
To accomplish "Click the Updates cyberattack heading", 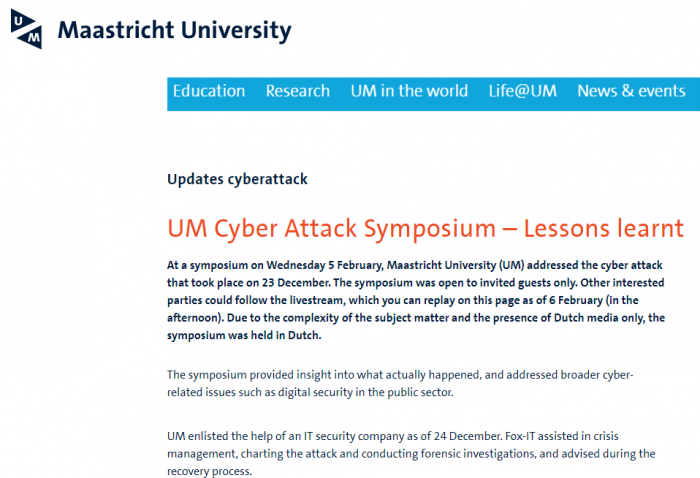I will 237,179.
